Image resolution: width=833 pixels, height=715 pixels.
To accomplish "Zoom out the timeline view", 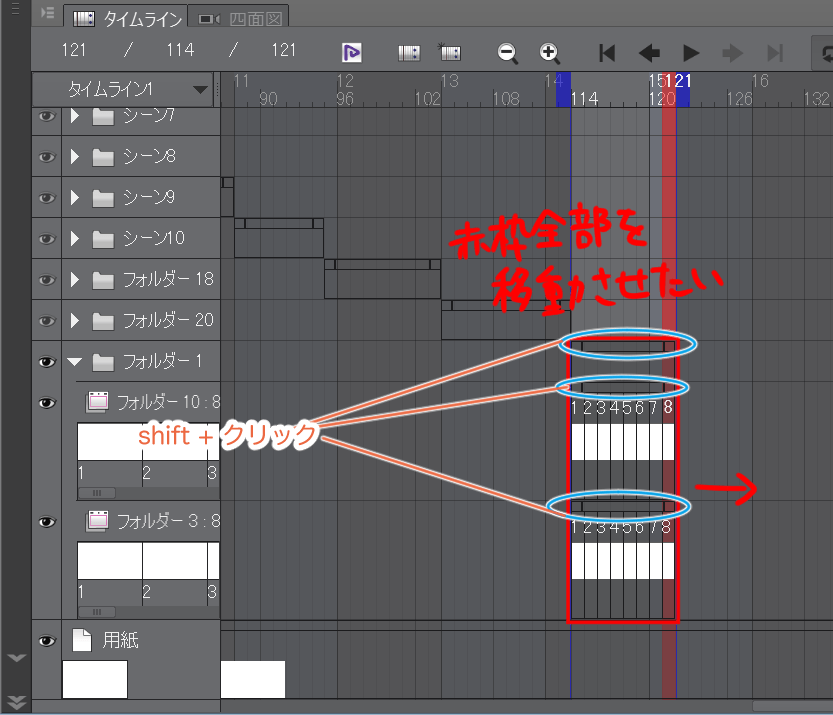I will pos(508,52).
